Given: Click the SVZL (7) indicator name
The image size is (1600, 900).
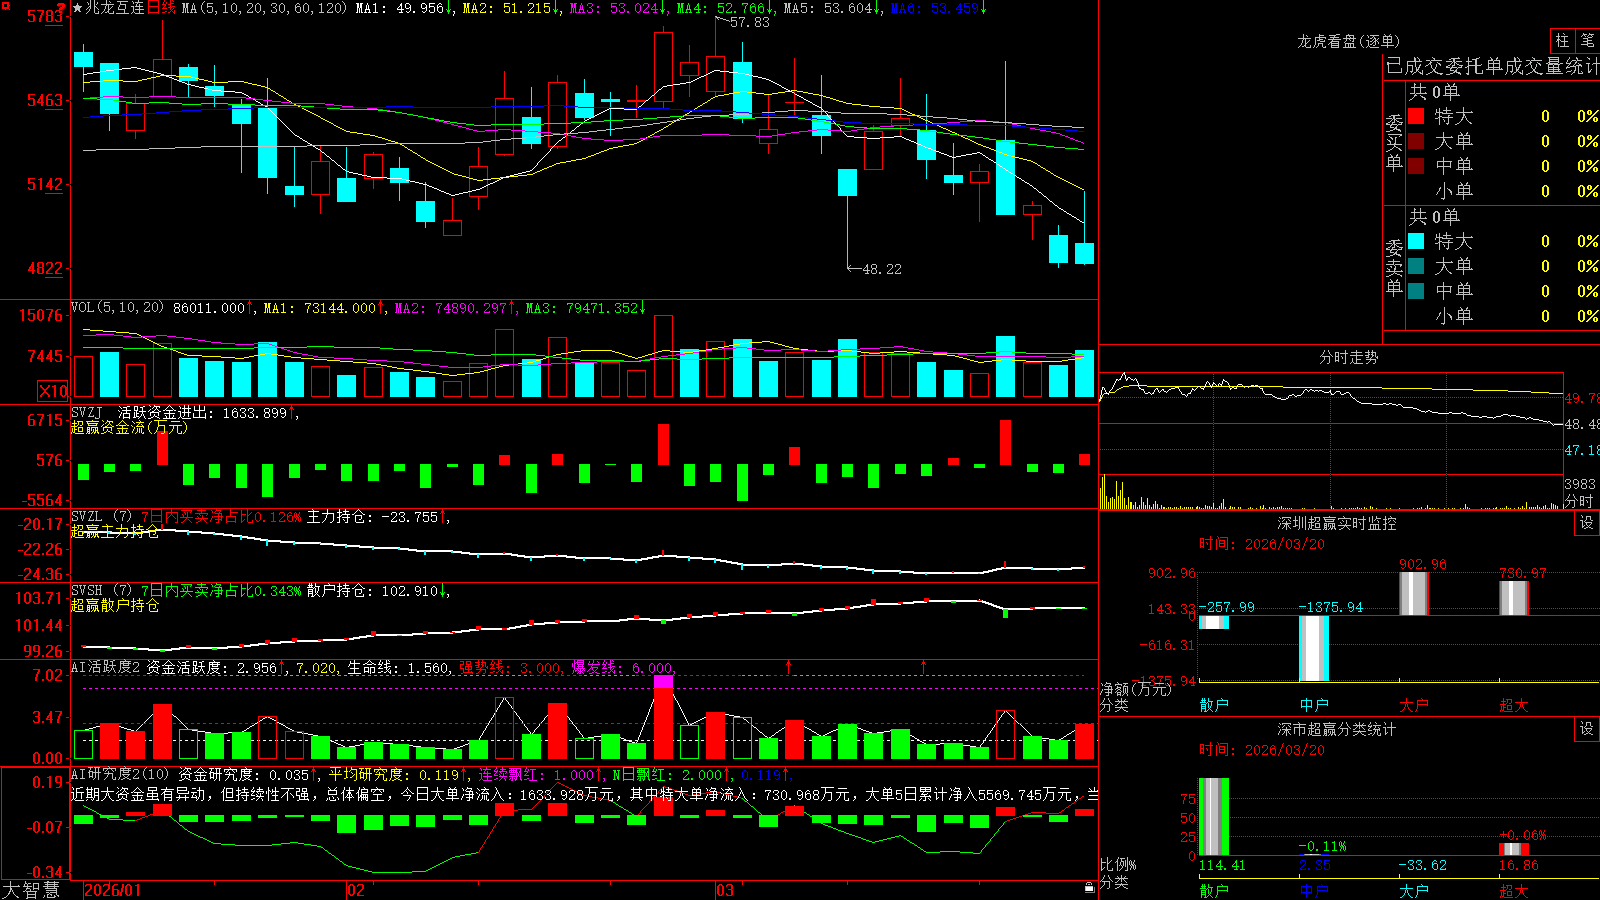Looking at the screenshot, I should (x=101, y=517).
